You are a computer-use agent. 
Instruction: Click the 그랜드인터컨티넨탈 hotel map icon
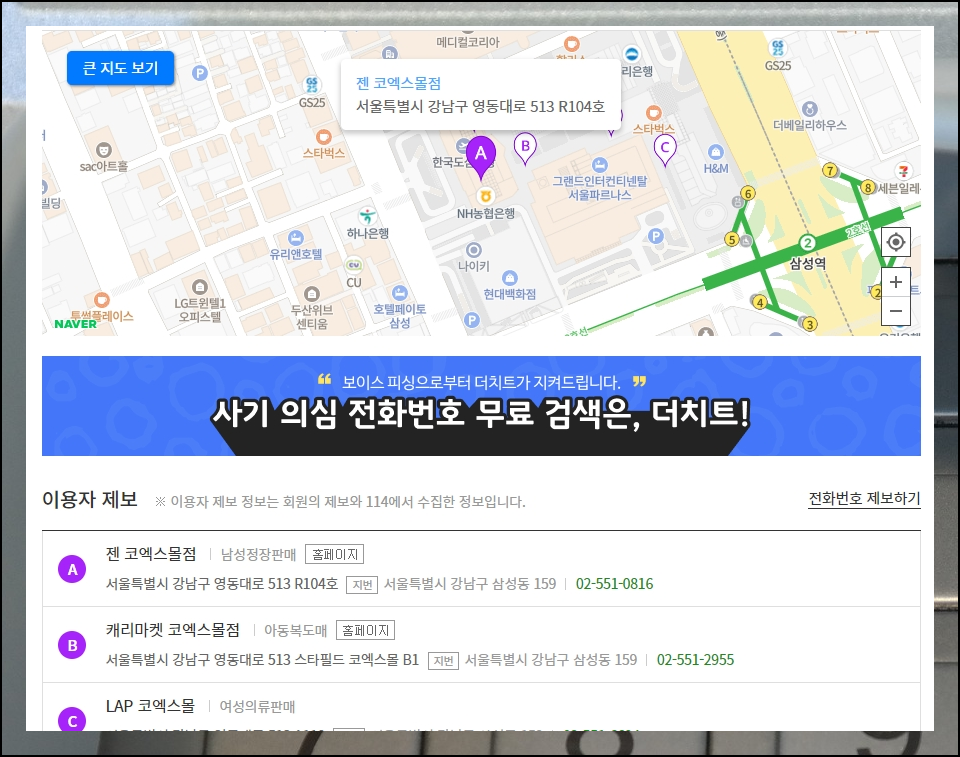coord(599,164)
